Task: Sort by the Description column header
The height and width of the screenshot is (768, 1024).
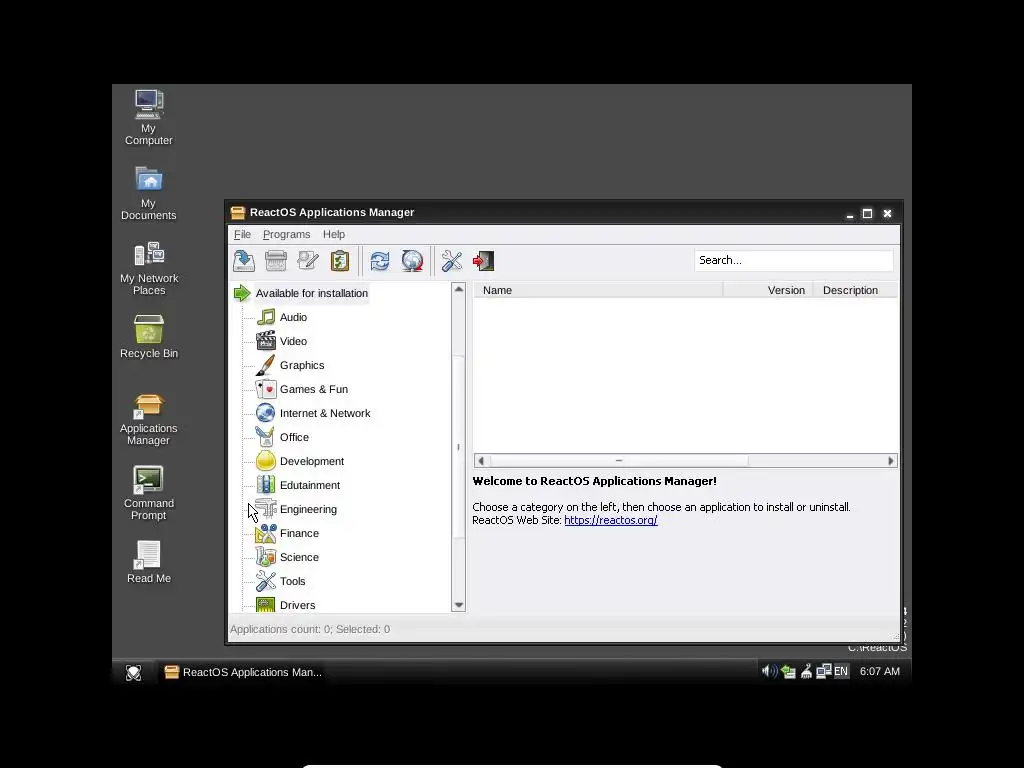Action: [855, 290]
